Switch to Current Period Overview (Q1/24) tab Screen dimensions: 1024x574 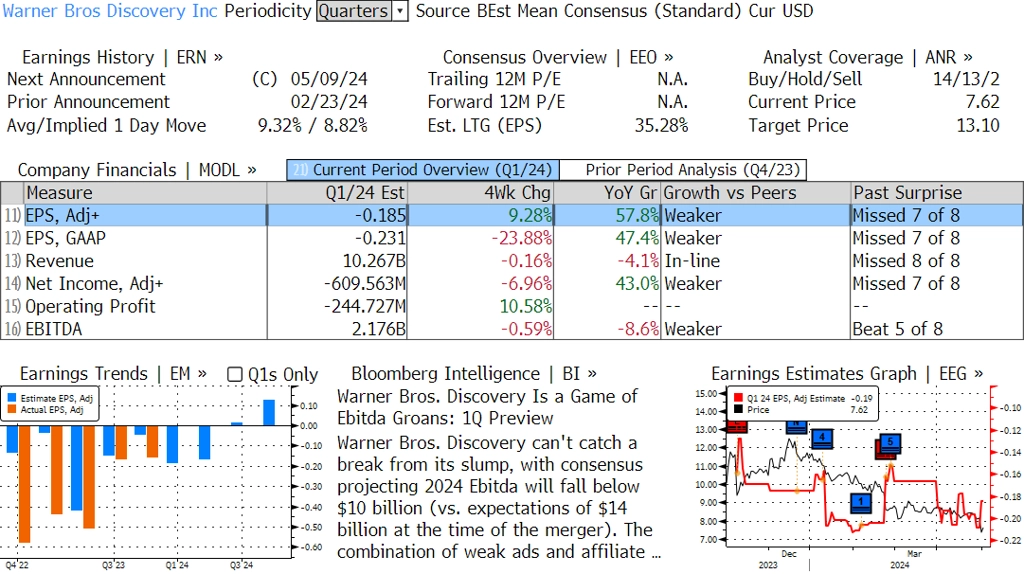[423, 170]
